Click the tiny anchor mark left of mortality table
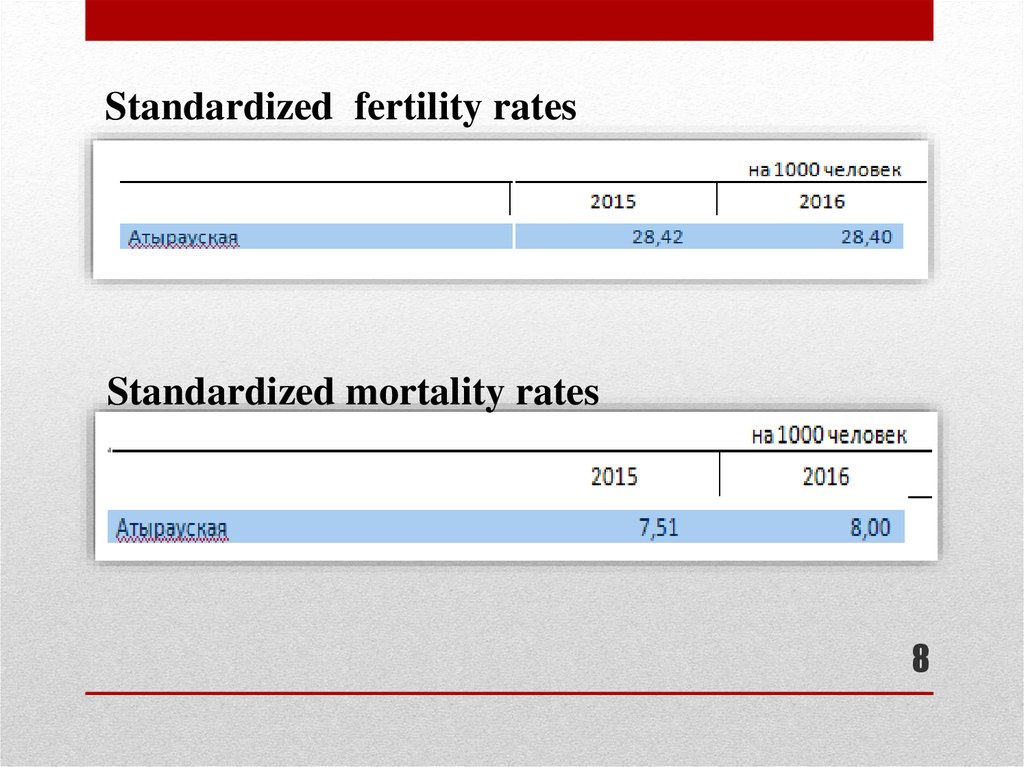The width and height of the screenshot is (1024, 767). (x=109, y=451)
